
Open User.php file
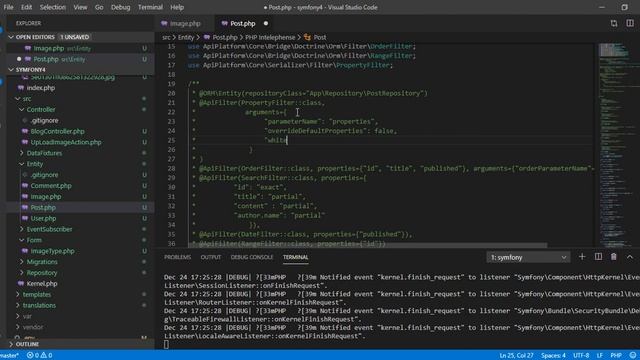click(43, 218)
